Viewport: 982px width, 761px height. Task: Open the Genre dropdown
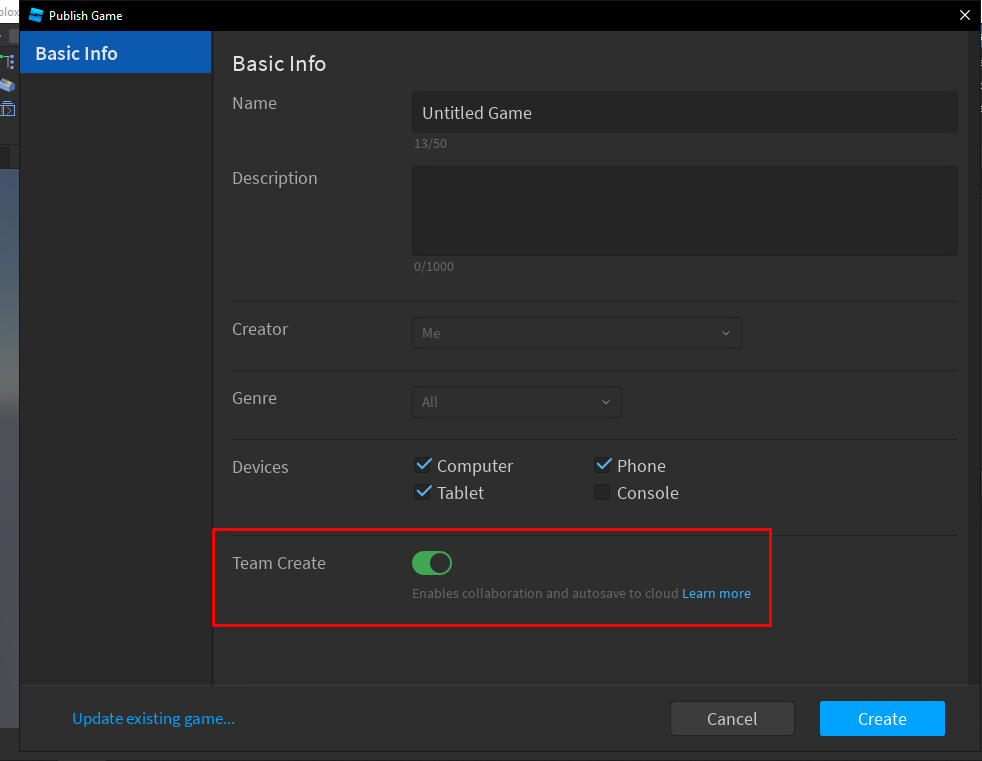pyautogui.click(x=517, y=402)
